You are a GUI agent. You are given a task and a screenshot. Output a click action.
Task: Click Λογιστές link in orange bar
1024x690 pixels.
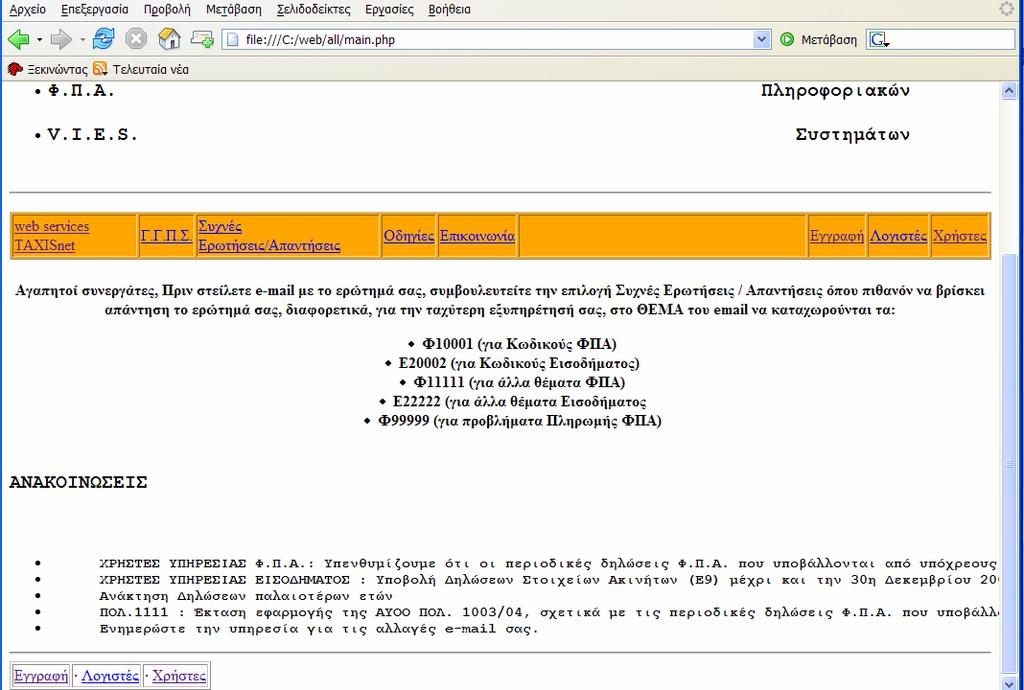coord(898,236)
